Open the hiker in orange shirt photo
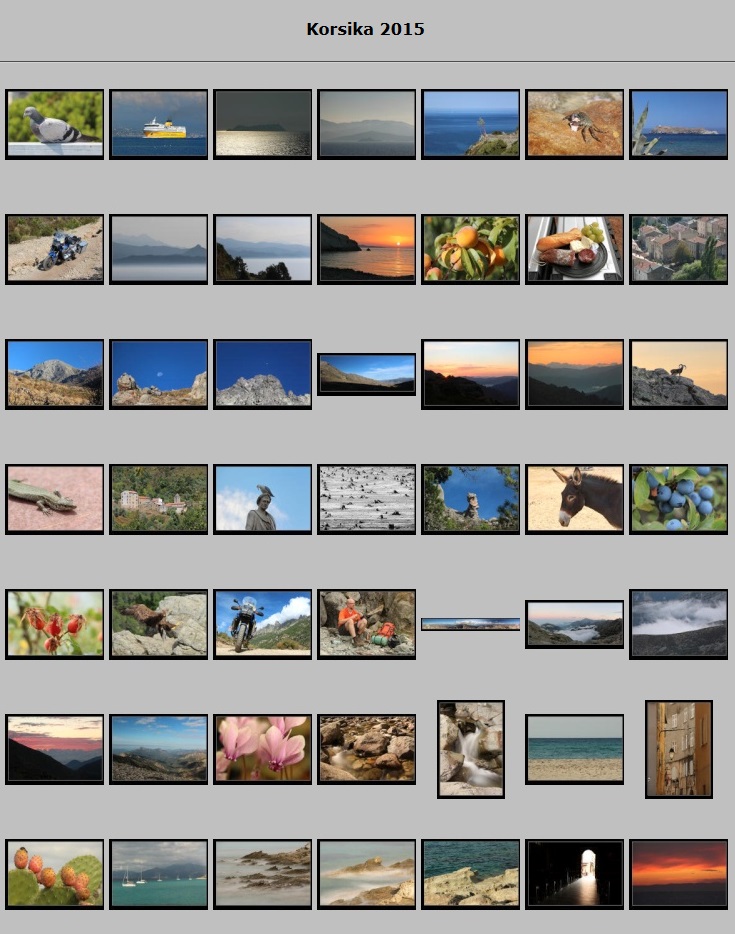Image resolution: width=735 pixels, height=934 pixels. tap(367, 623)
